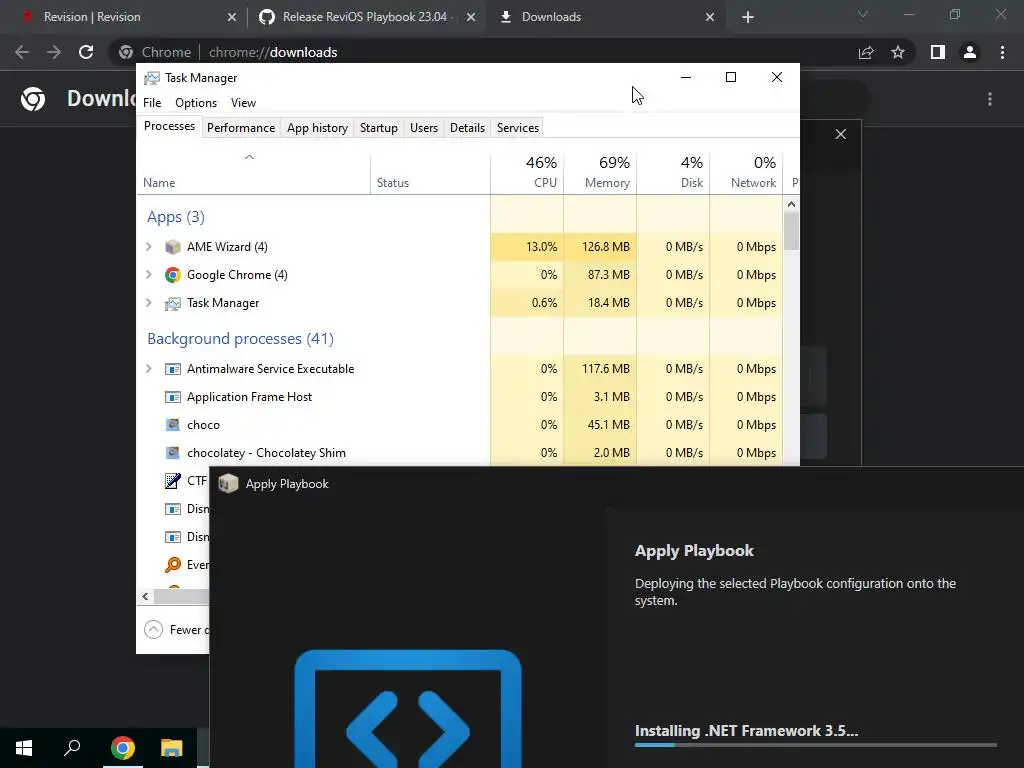
Task: Open the Options menu in Task Manager
Action: 196,103
